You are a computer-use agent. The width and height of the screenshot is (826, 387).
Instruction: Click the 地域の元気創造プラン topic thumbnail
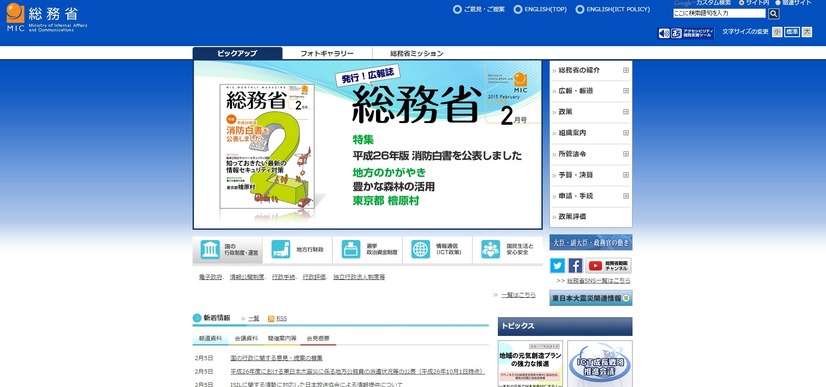(530, 364)
